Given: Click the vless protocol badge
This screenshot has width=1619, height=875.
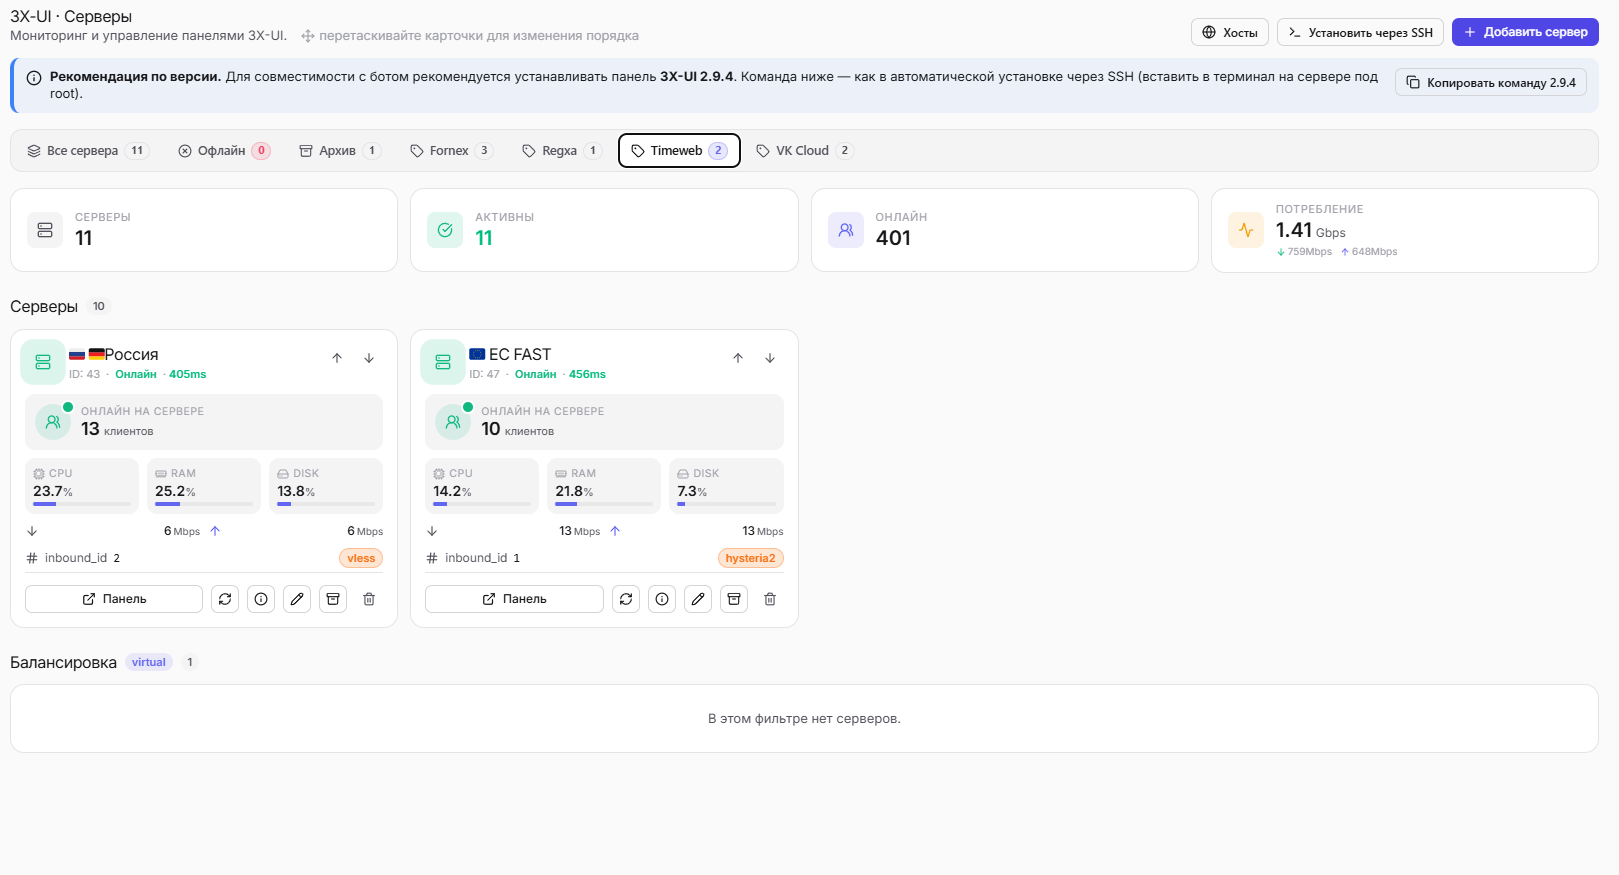Looking at the screenshot, I should tap(361, 558).
